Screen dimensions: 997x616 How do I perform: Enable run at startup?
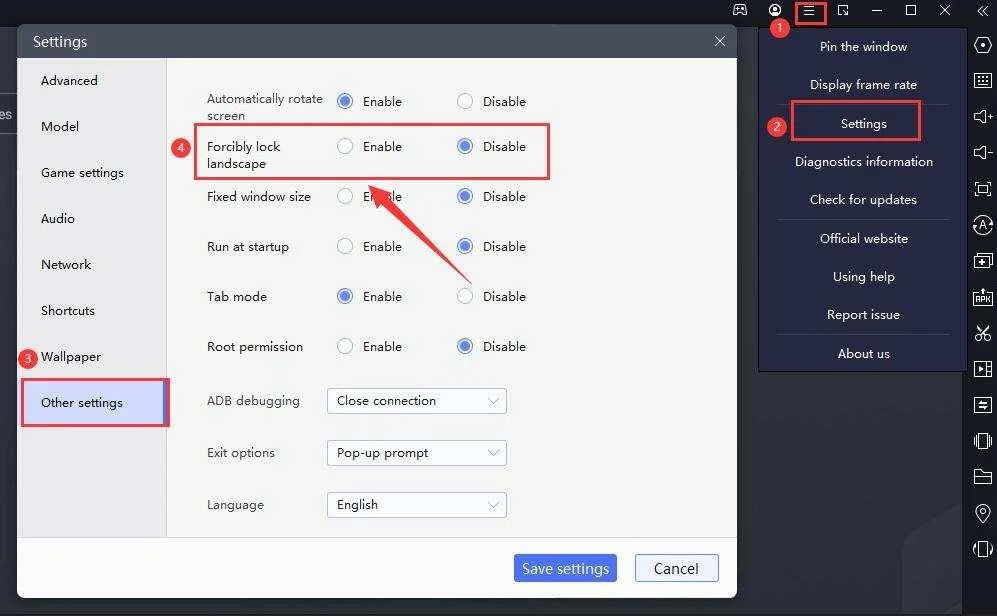tap(345, 246)
